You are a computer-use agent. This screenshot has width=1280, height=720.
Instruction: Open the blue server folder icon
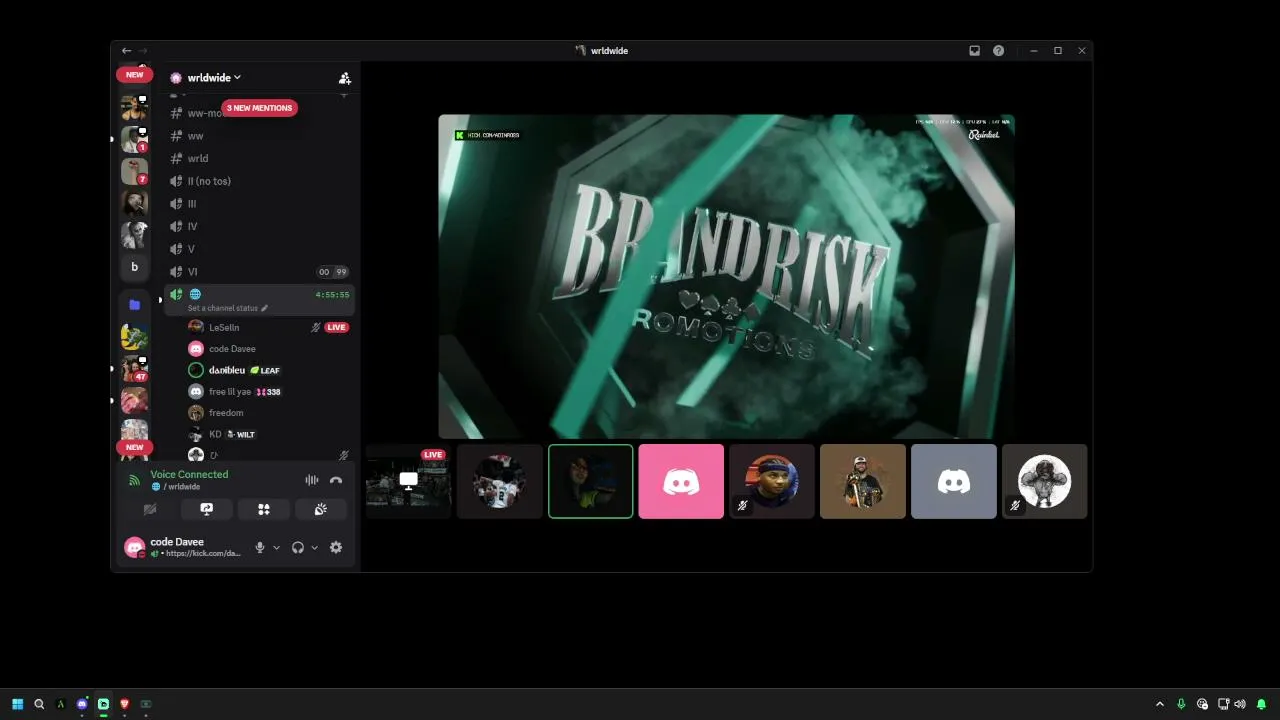tap(134, 304)
